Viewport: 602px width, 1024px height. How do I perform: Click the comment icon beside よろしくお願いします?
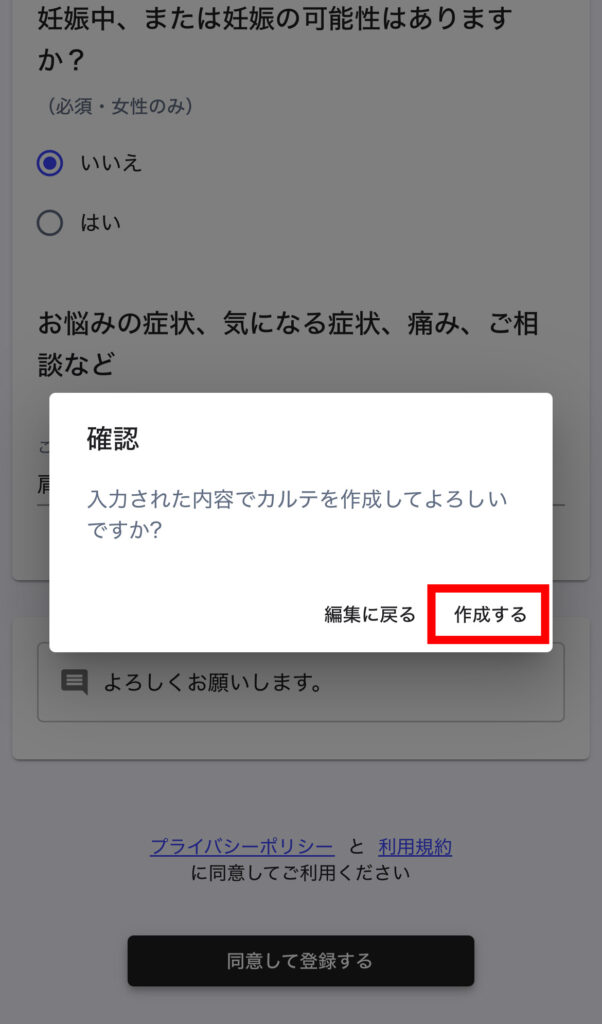point(74,682)
